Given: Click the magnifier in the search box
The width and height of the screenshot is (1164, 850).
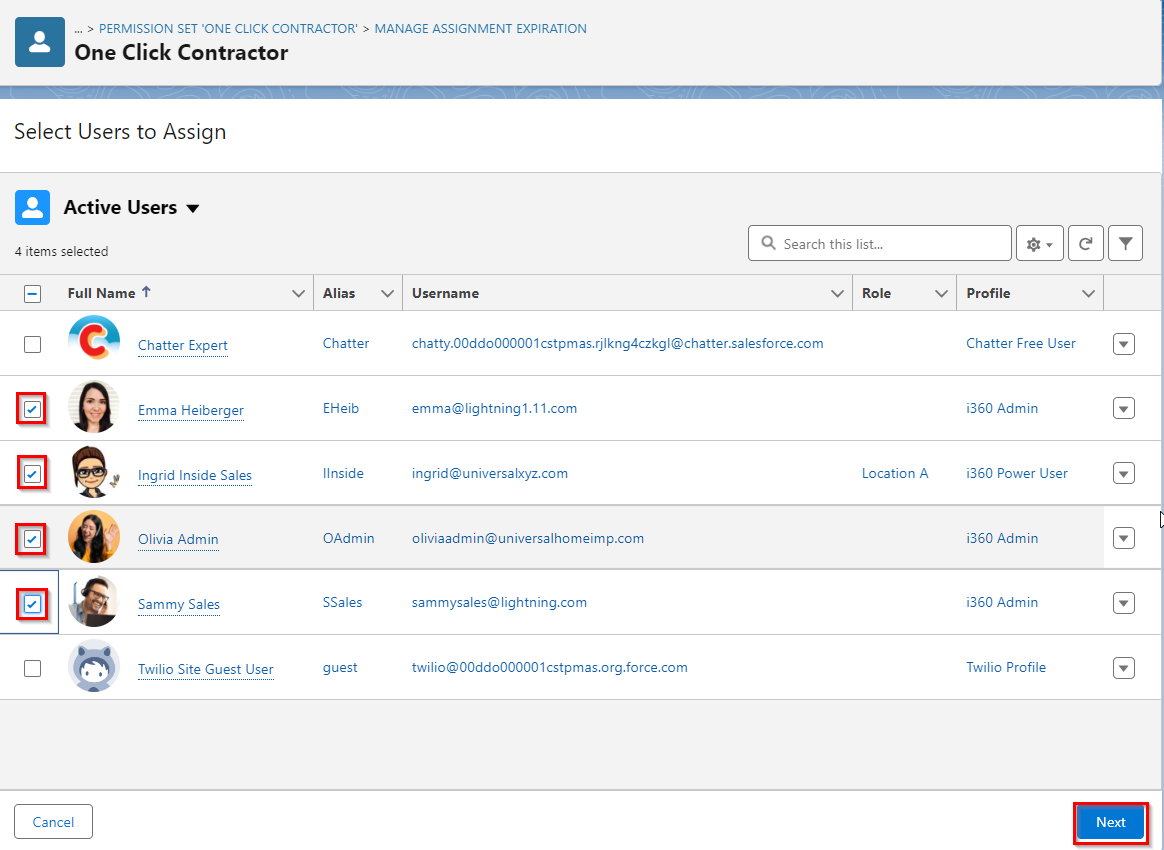Looking at the screenshot, I should click(x=767, y=243).
